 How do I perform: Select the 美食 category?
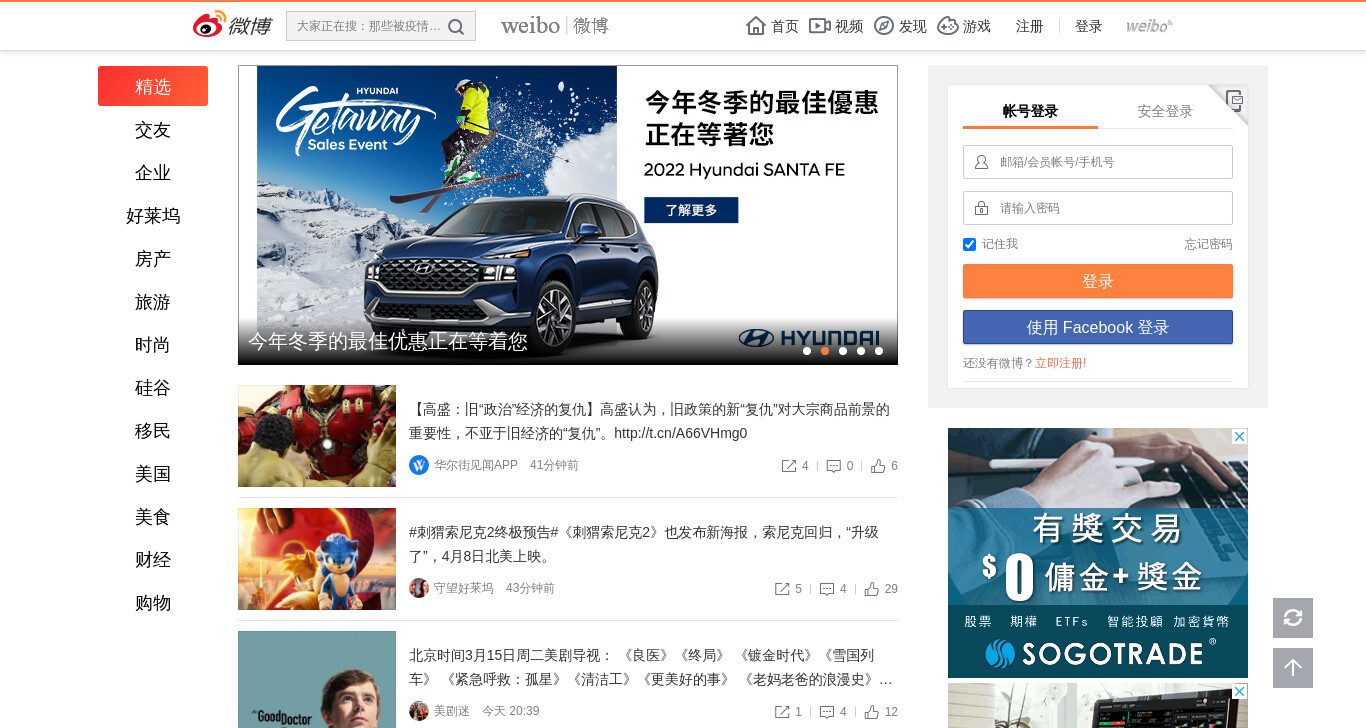tap(153, 517)
